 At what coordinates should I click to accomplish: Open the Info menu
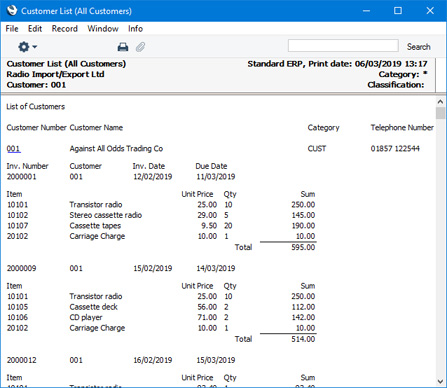135,29
